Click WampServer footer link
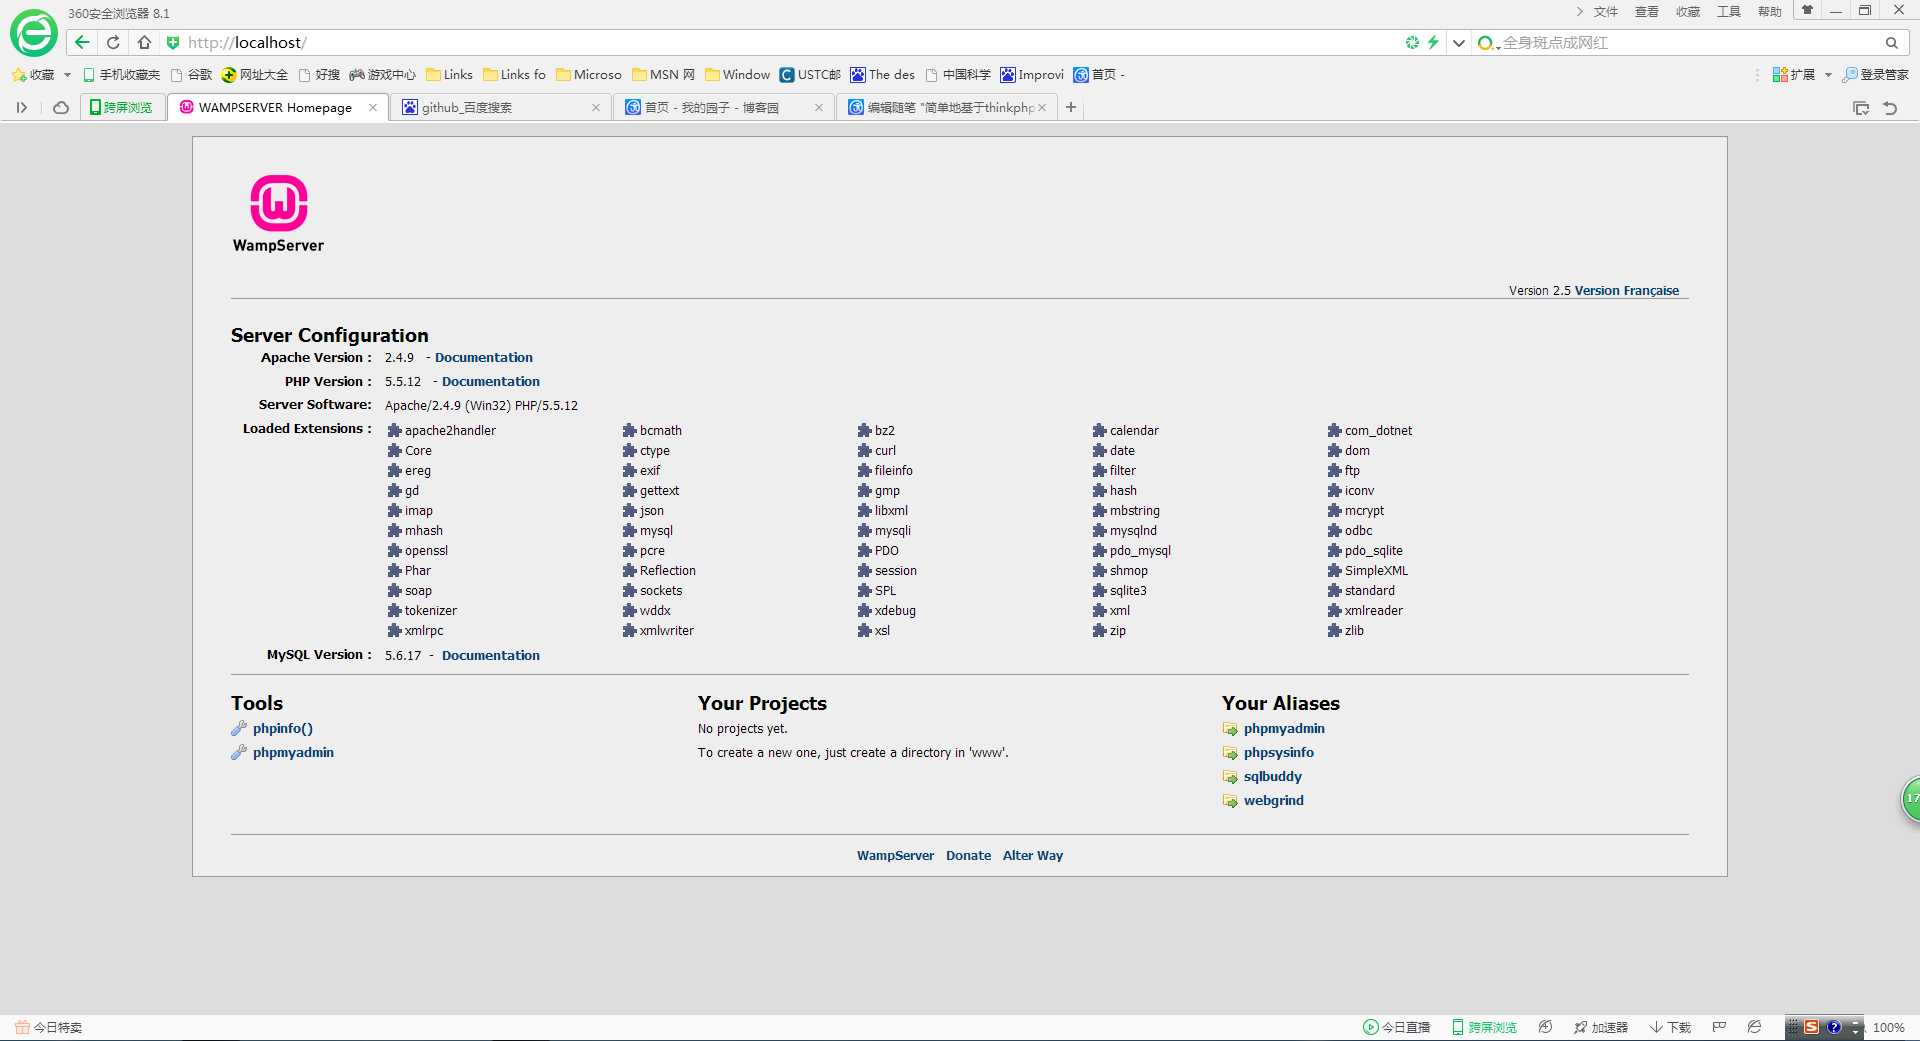This screenshot has width=1920, height=1041. point(895,855)
